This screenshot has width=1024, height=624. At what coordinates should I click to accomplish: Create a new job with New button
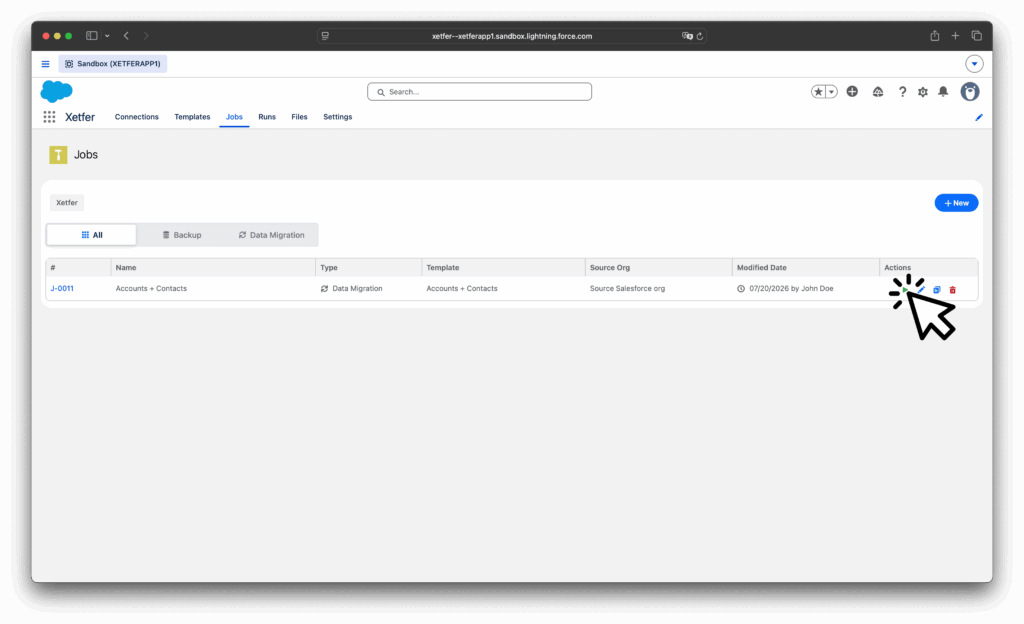pyautogui.click(x=956, y=203)
